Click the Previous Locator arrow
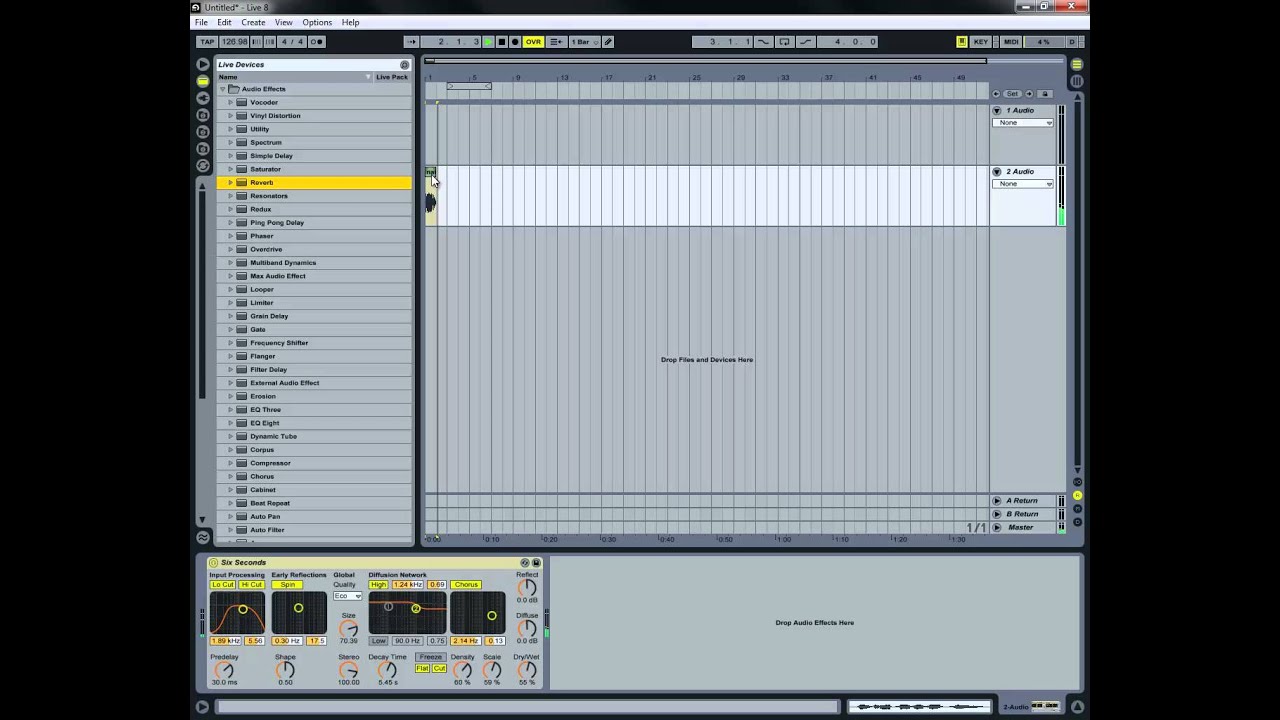1280x720 pixels. click(x=996, y=93)
